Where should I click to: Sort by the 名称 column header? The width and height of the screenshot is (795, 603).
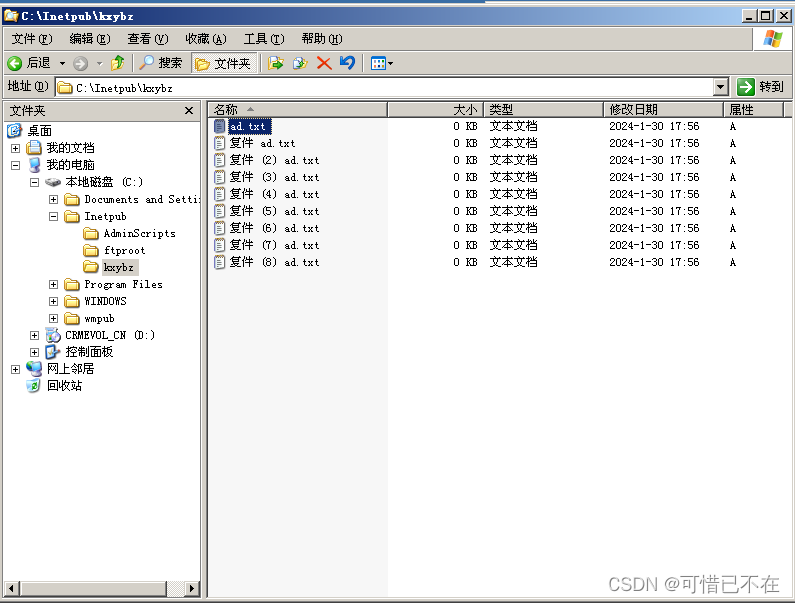coord(298,110)
